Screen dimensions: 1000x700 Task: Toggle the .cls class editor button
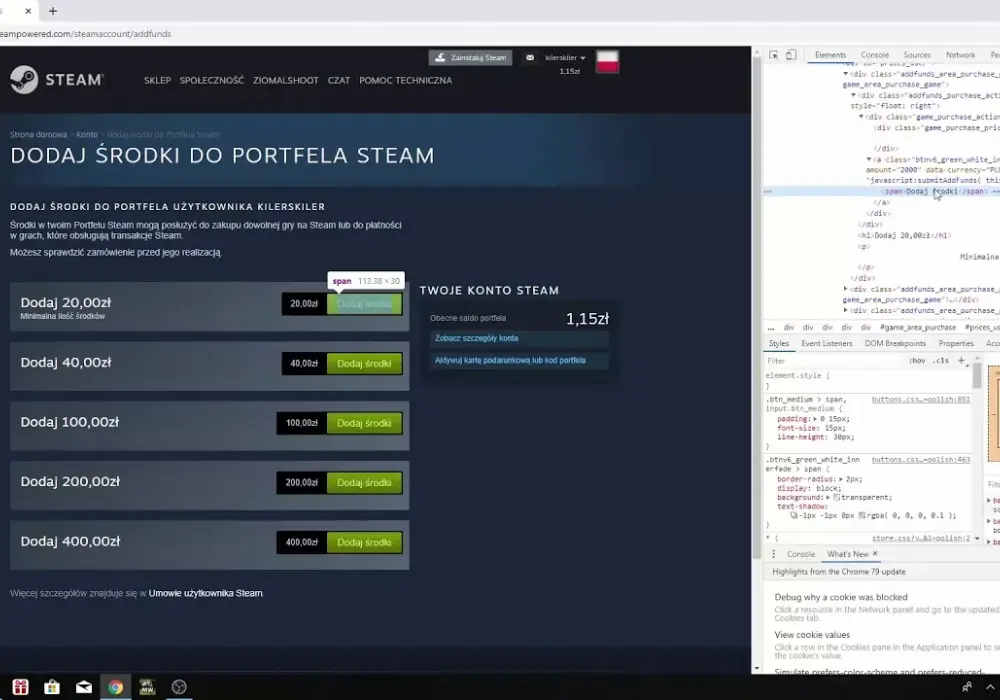tap(941, 361)
